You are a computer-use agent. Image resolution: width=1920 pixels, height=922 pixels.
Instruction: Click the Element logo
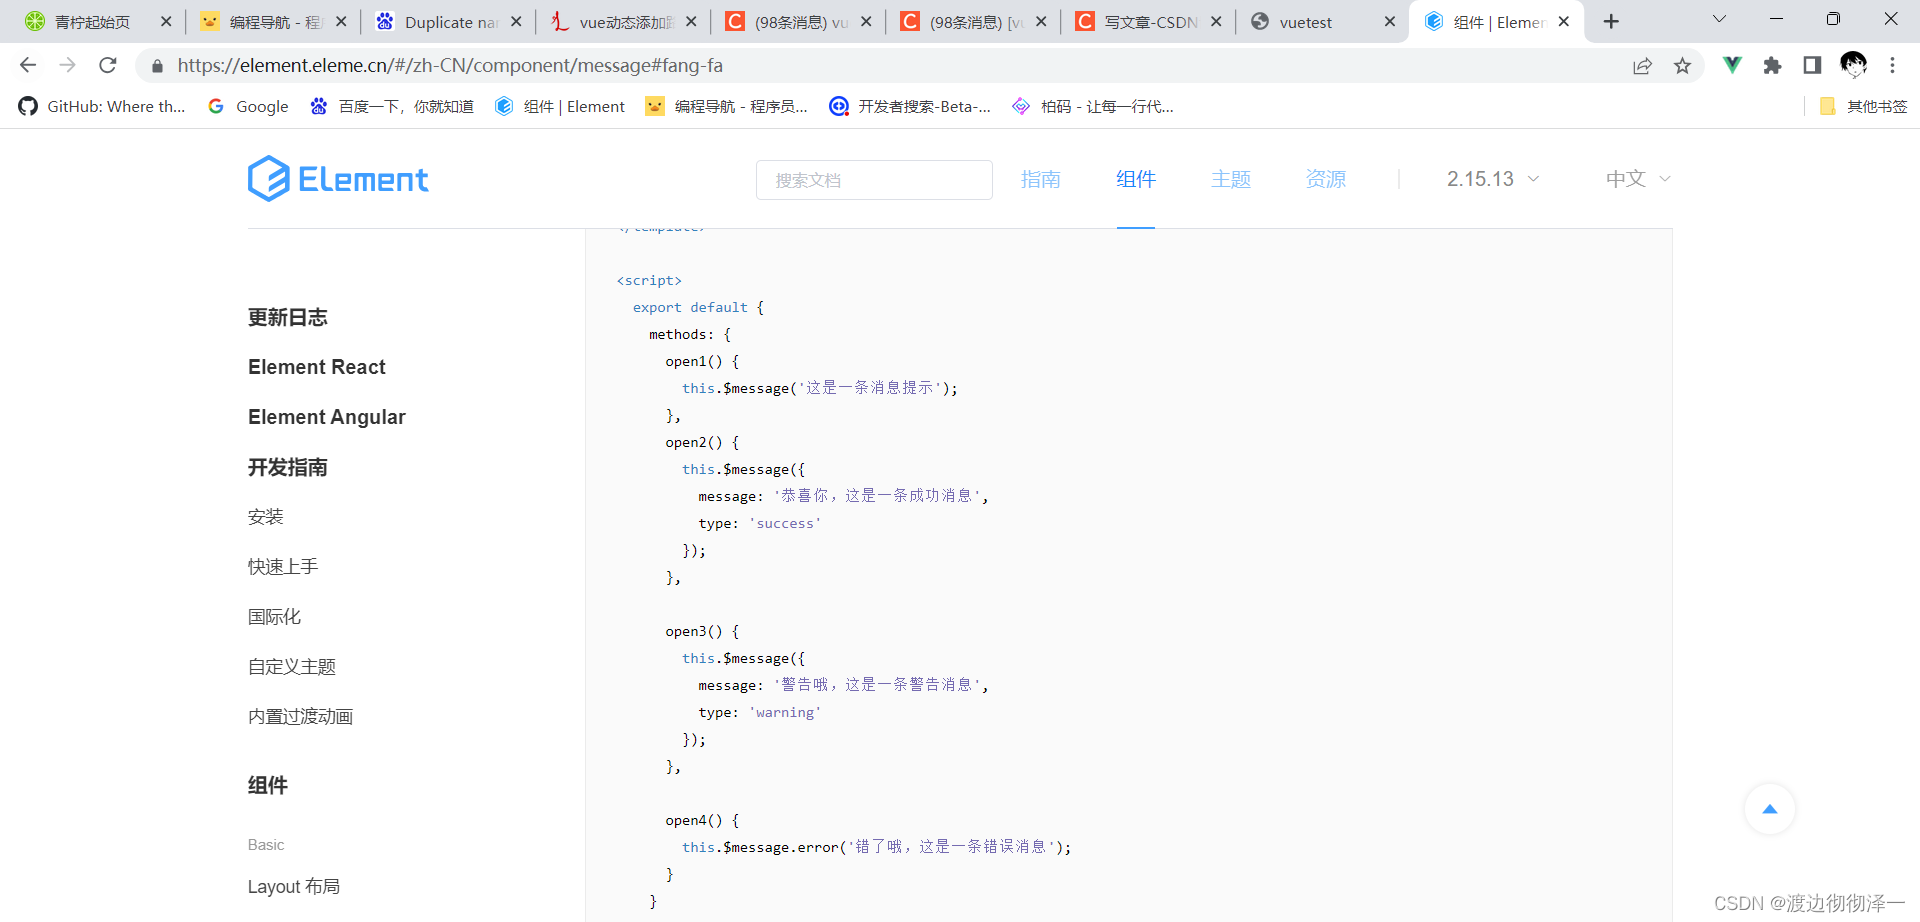click(338, 178)
